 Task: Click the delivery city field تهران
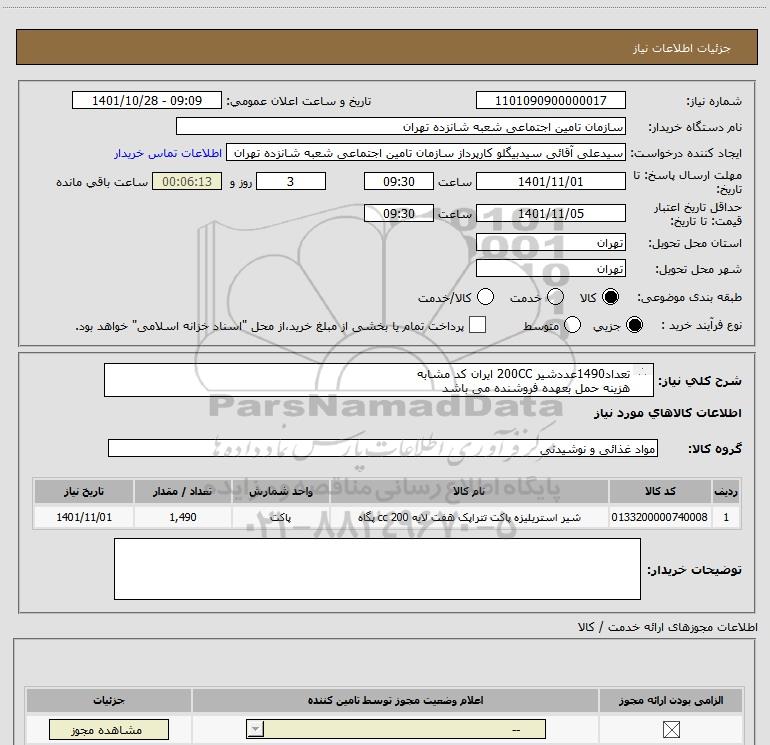coord(550,268)
